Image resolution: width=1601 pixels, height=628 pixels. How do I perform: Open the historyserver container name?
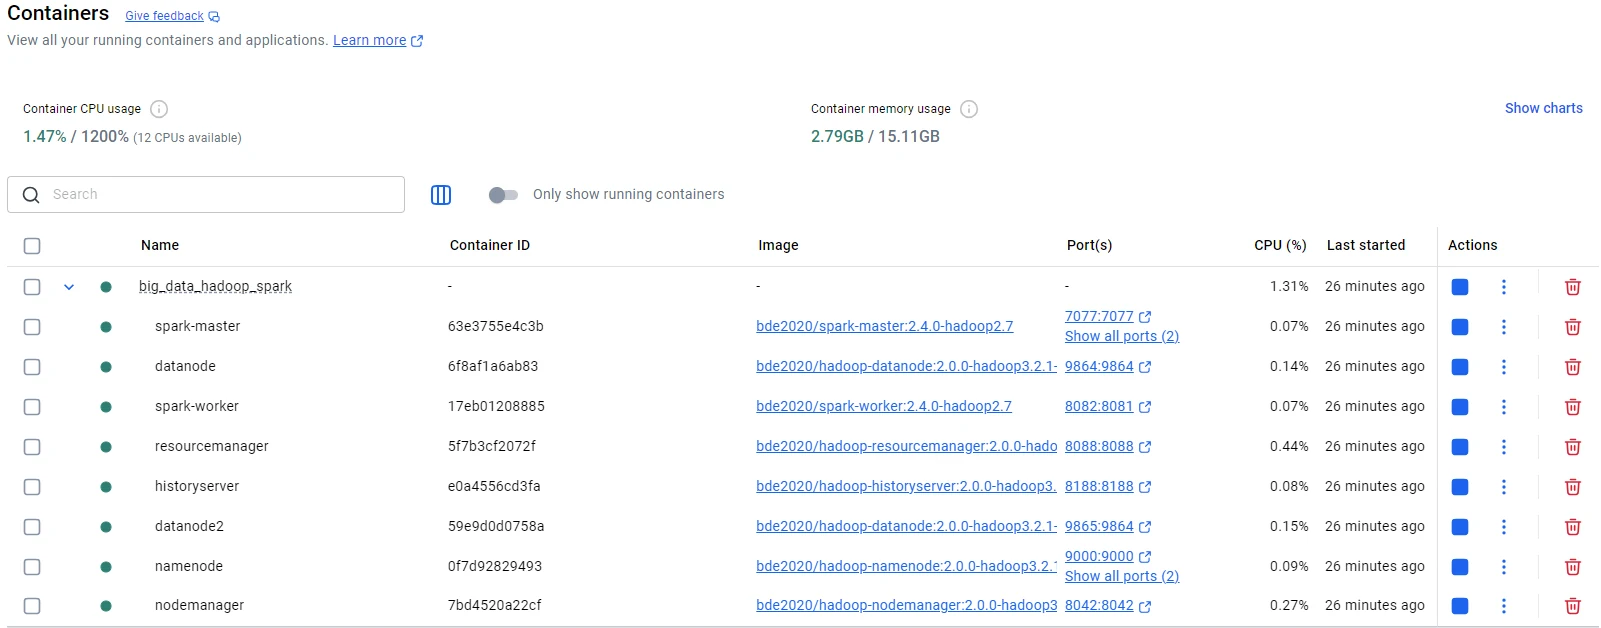pyautogui.click(x=197, y=487)
